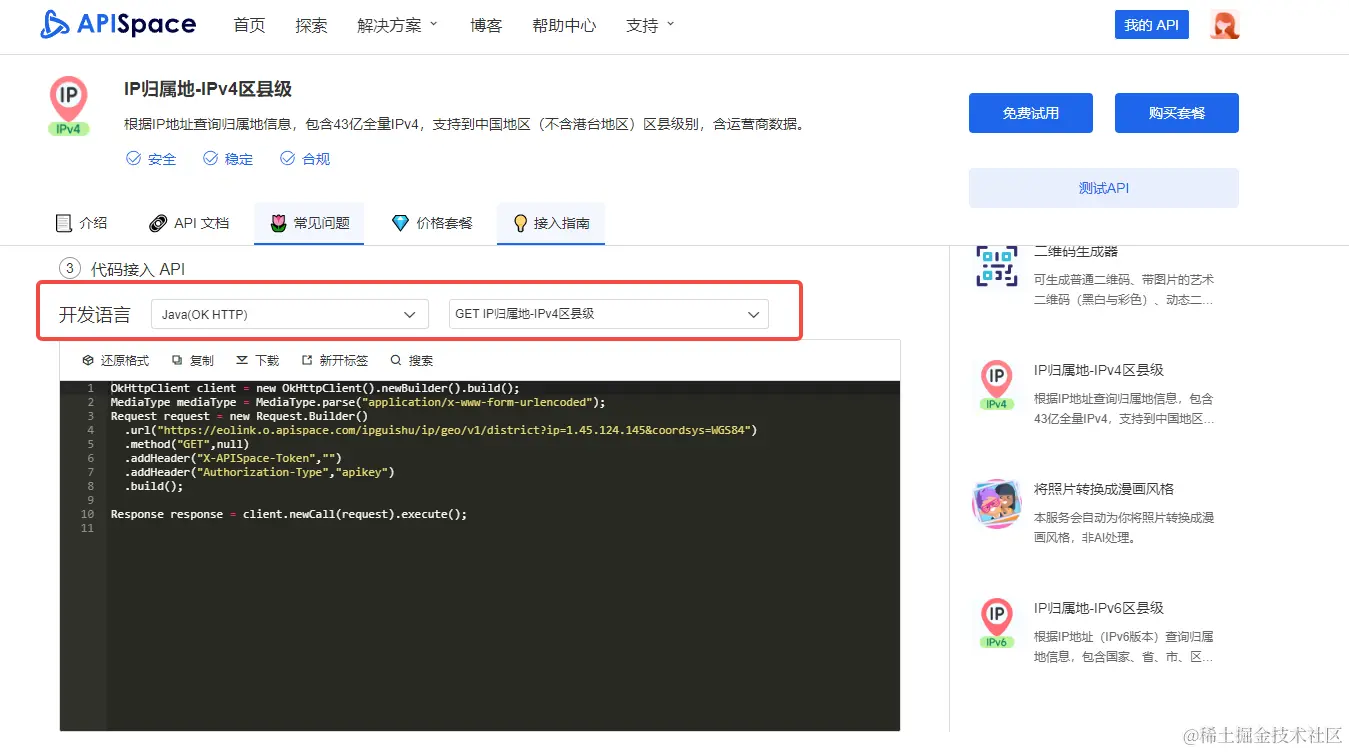The height and width of the screenshot is (752, 1349).
Task: Switch to the 价格套餐 tab
Action: [x=432, y=223]
